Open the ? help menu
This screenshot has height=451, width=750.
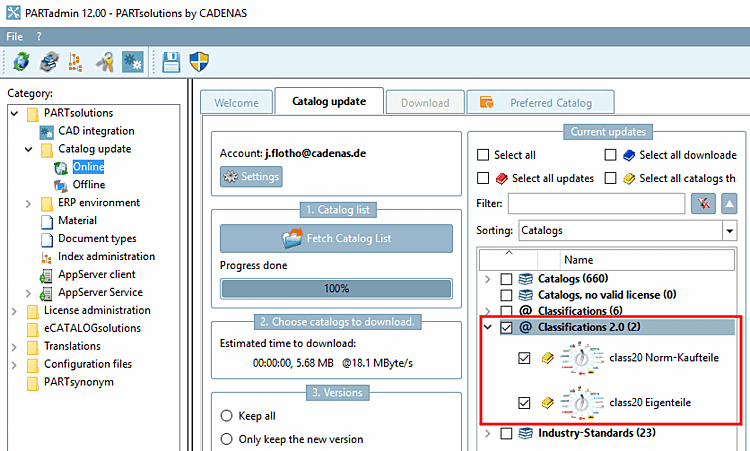click(x=39, y=36)
